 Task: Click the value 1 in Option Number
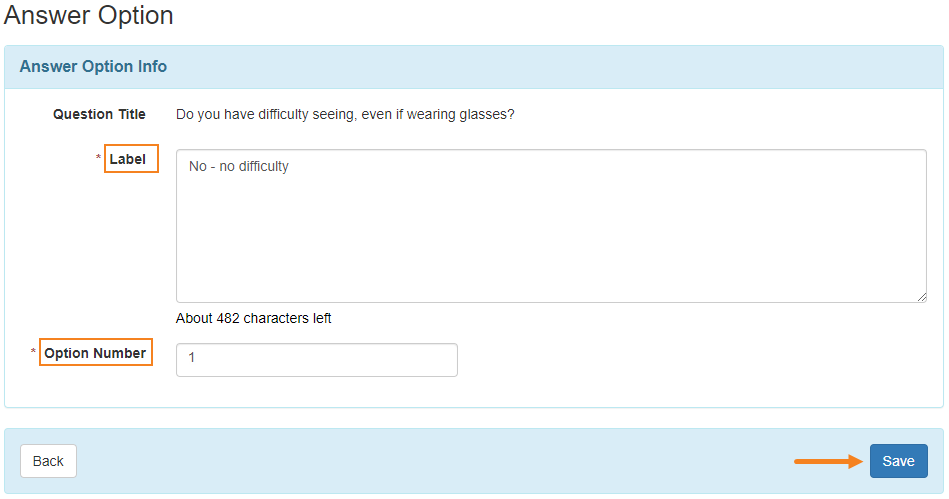(x=192, y=357)
